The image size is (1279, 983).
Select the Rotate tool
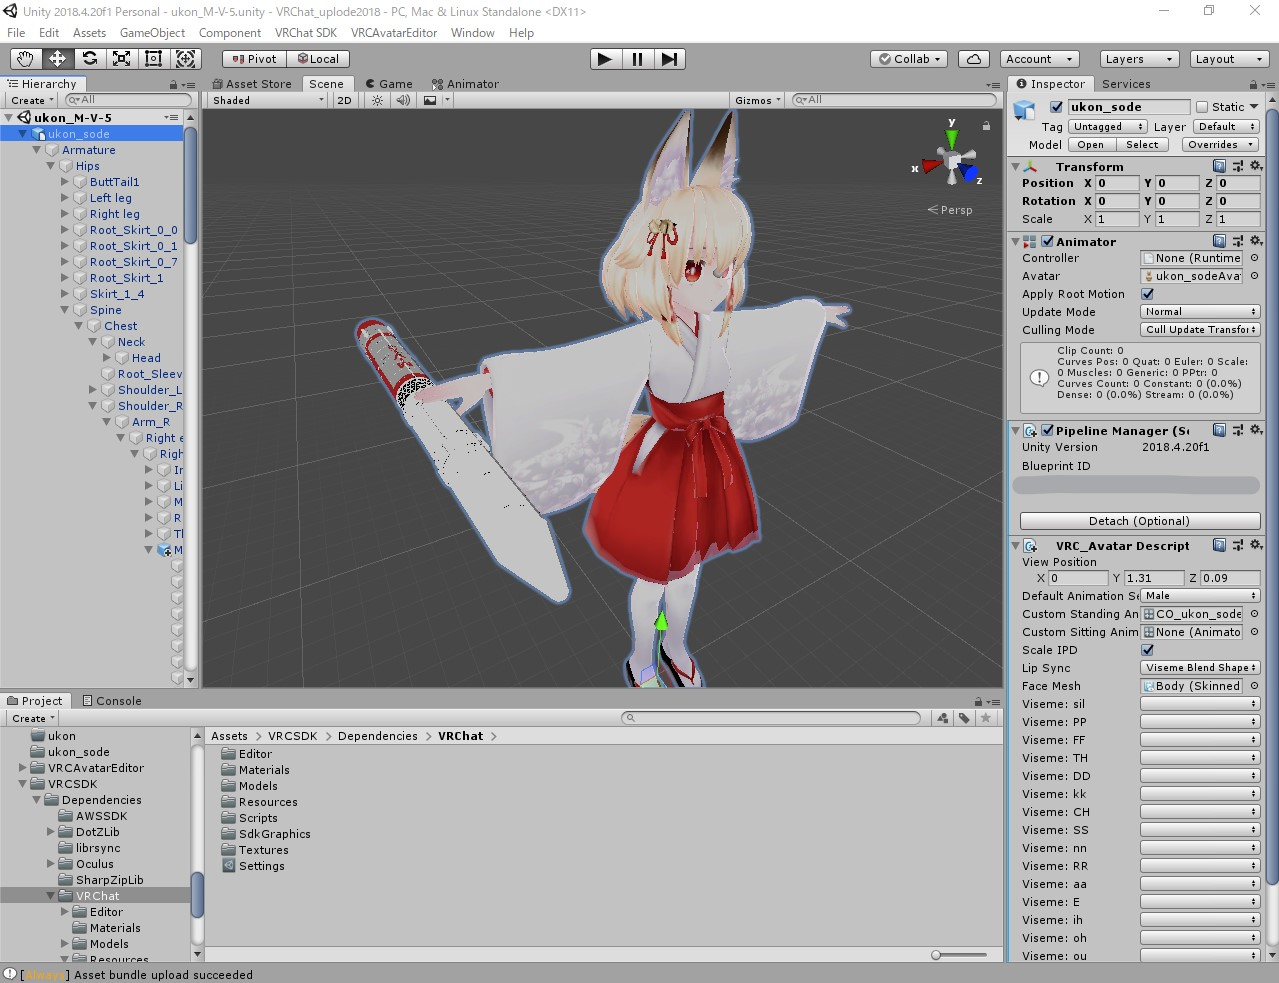[x=89, y=59]
